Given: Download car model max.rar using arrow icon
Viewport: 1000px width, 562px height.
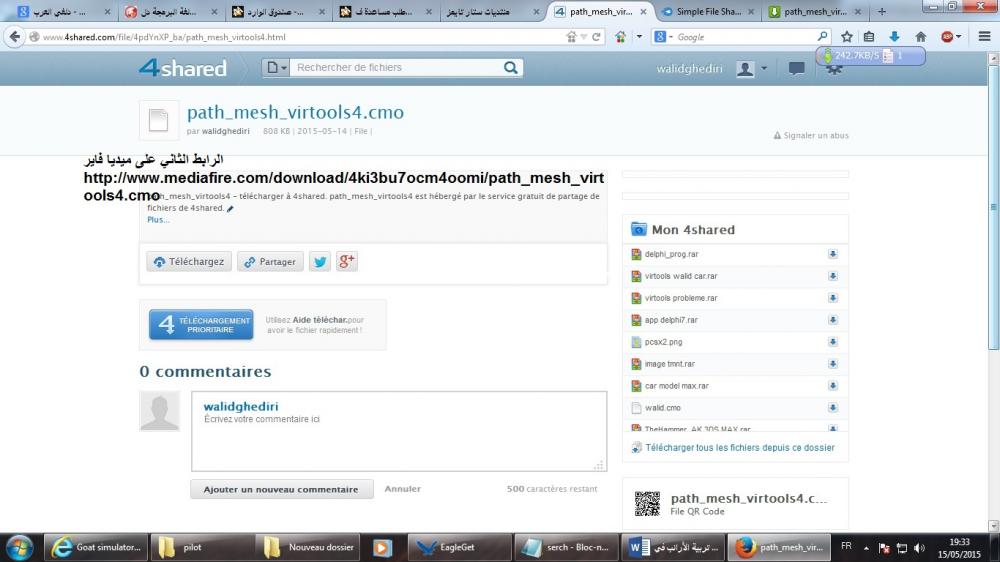Looking at the screenshot, I should pos(832,386).
